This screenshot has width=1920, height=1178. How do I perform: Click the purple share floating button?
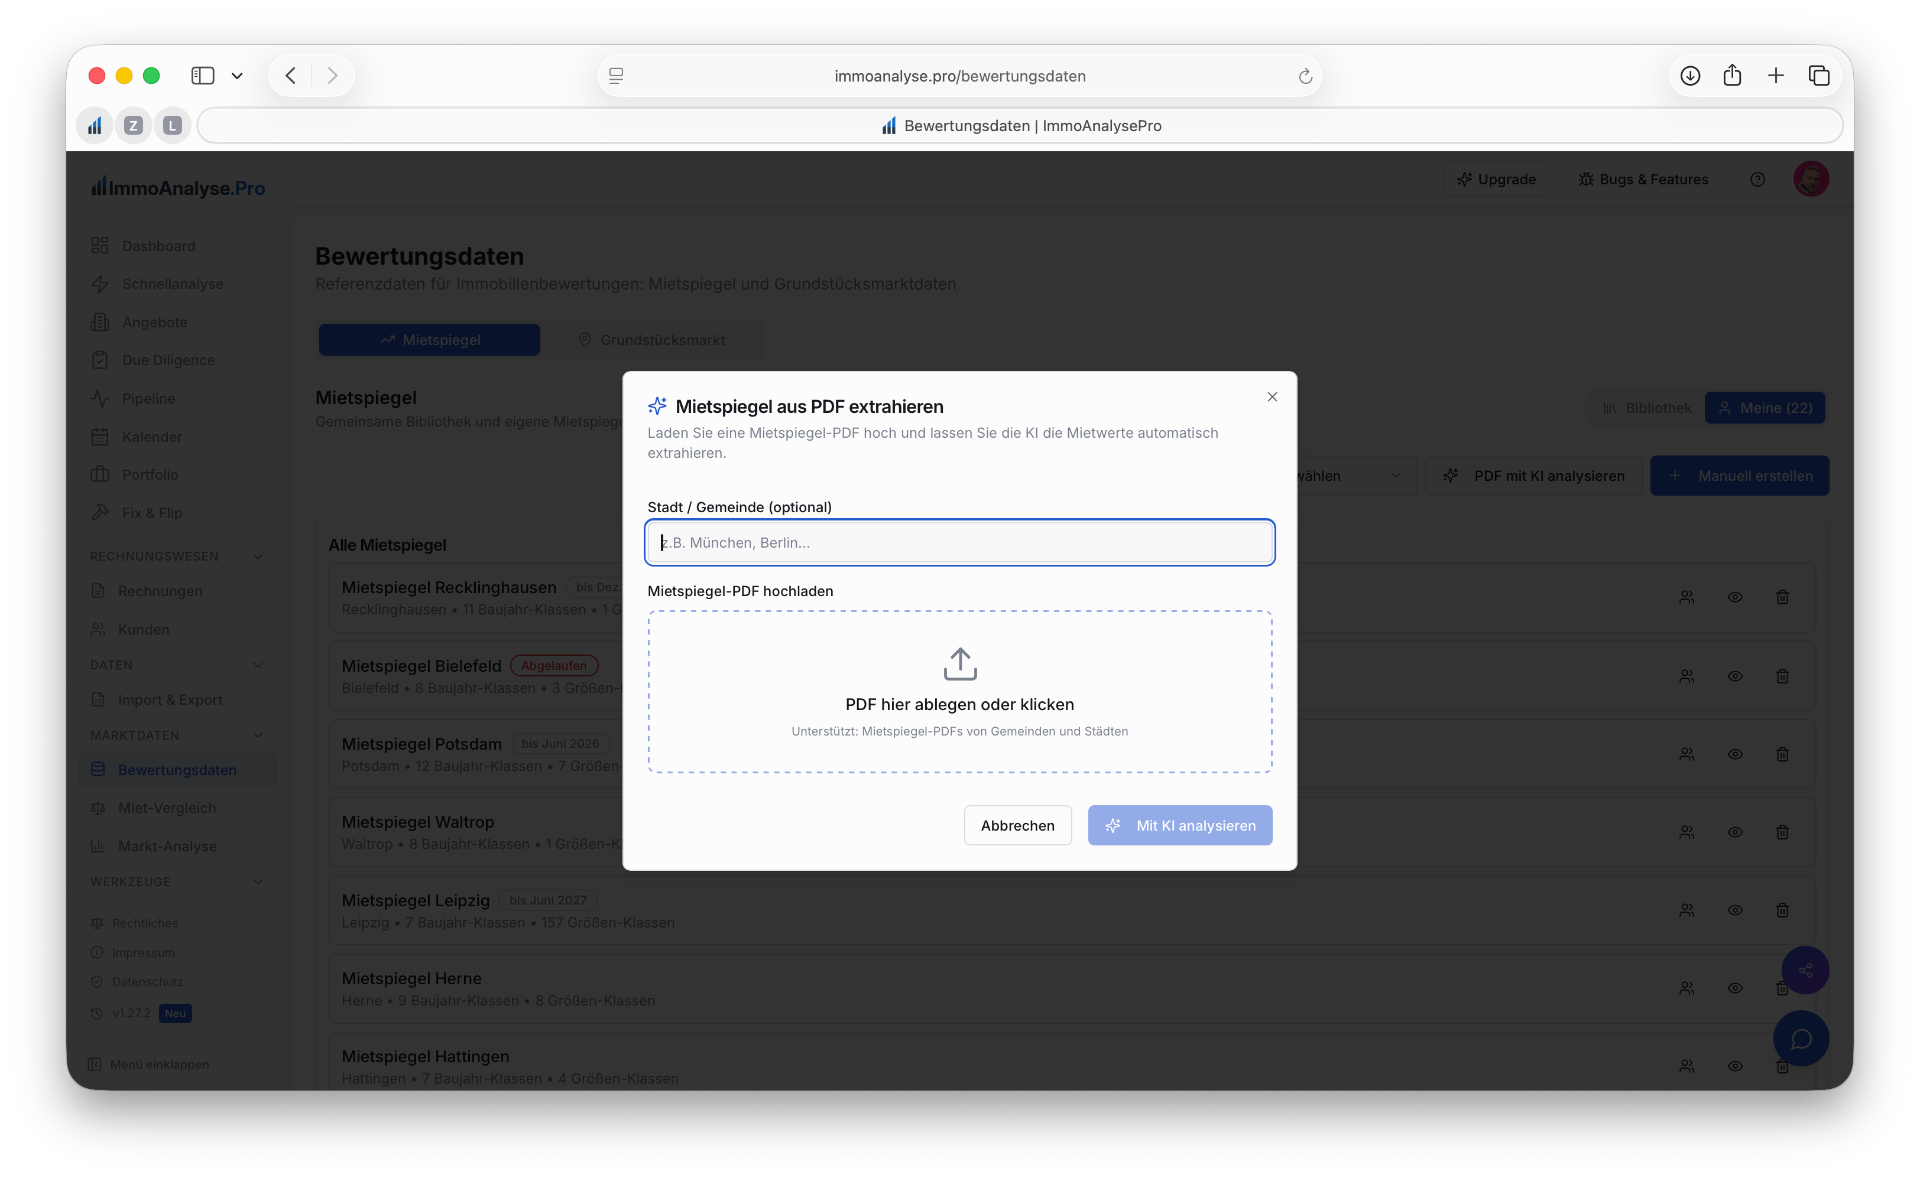click(x=1805, y=970)
